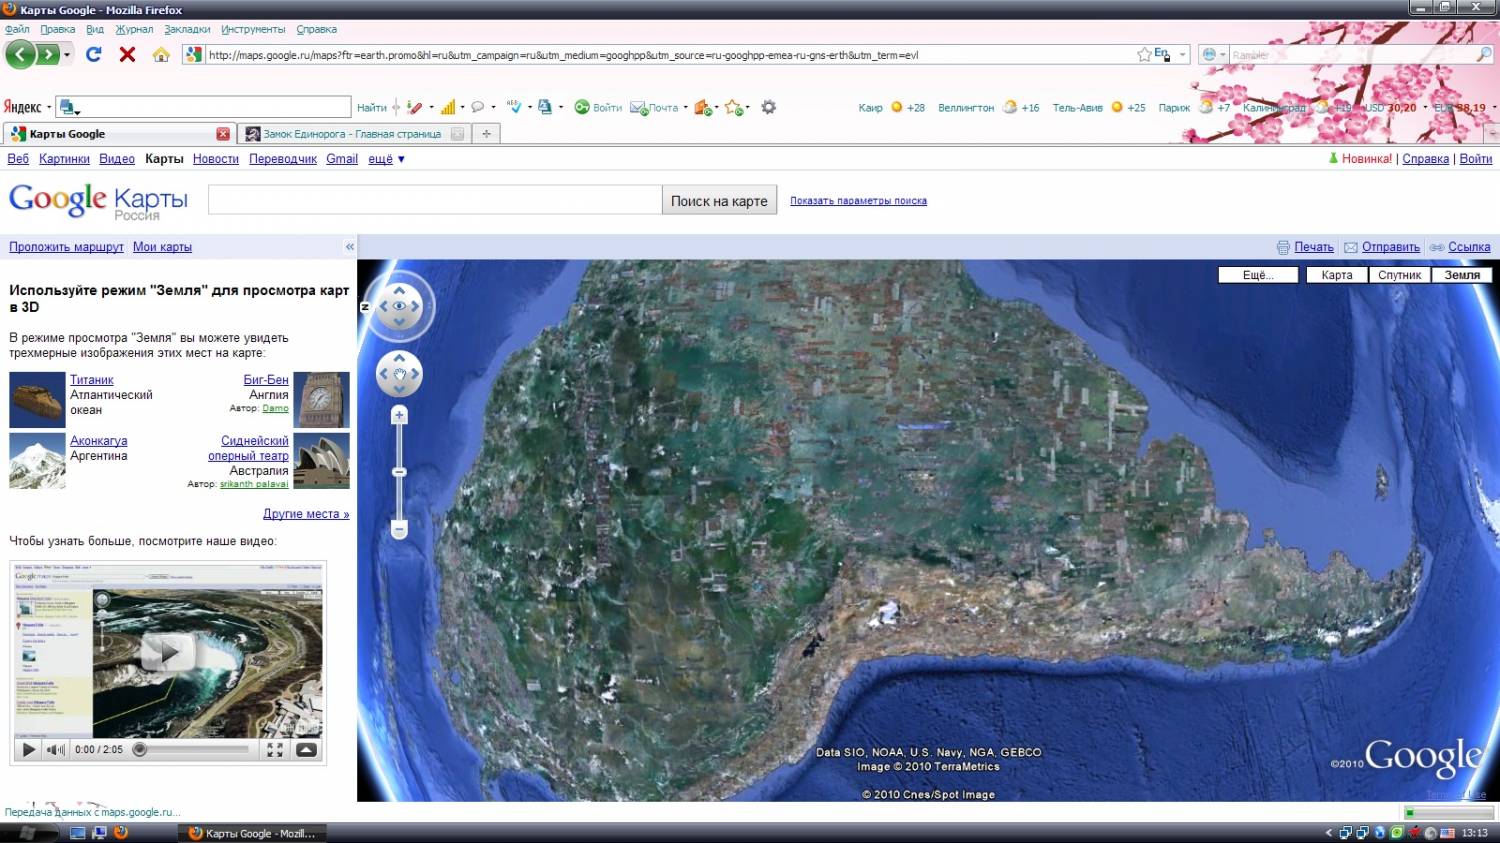Image resolution: width=1500 pixels, height=843 pixels.
Task: Click the Печать link
Action: [x=1313, y=247]
